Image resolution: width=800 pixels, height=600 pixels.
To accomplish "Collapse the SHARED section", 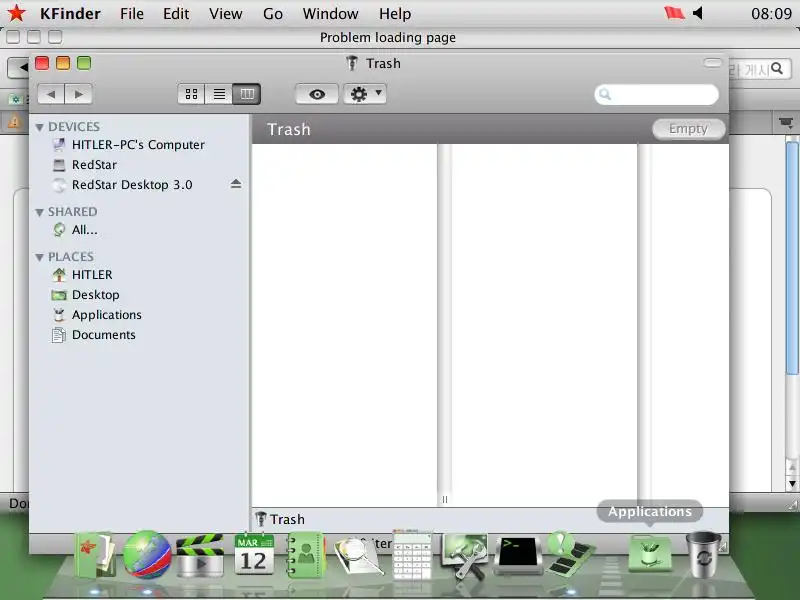I will coord(39,212).
